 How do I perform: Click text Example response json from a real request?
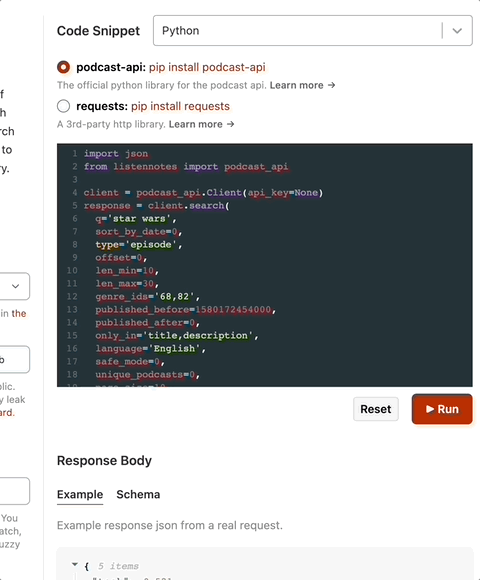coord(170,525)
